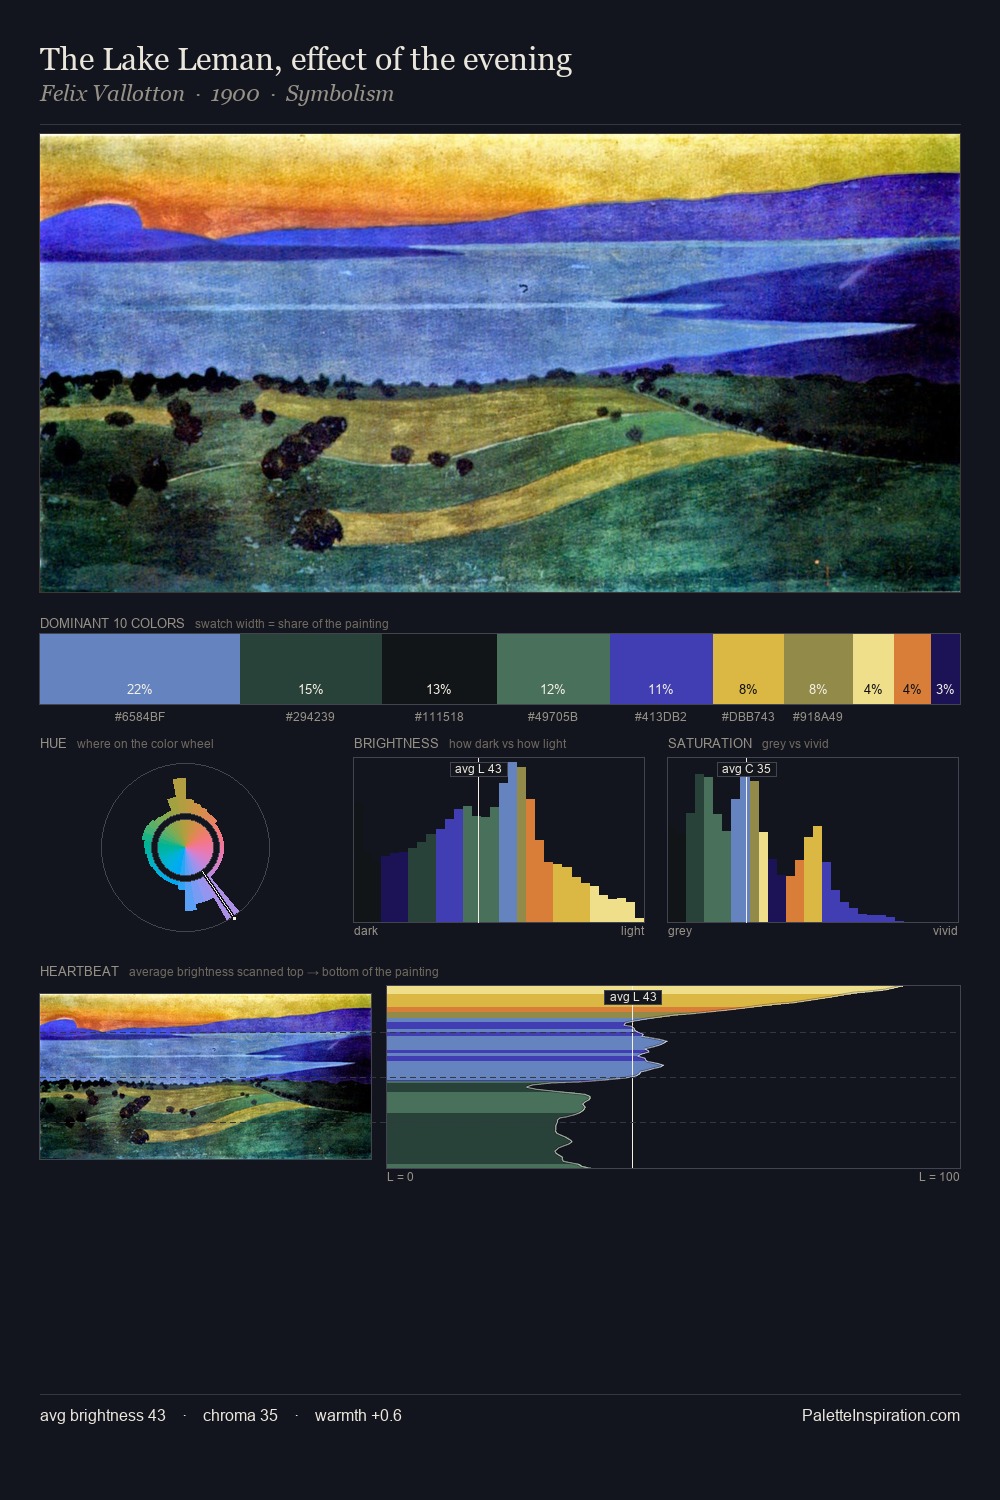Click the hue color wheel chart
The width and height of the screenshot is (1000, 1500).
click(x=185, y=848)
